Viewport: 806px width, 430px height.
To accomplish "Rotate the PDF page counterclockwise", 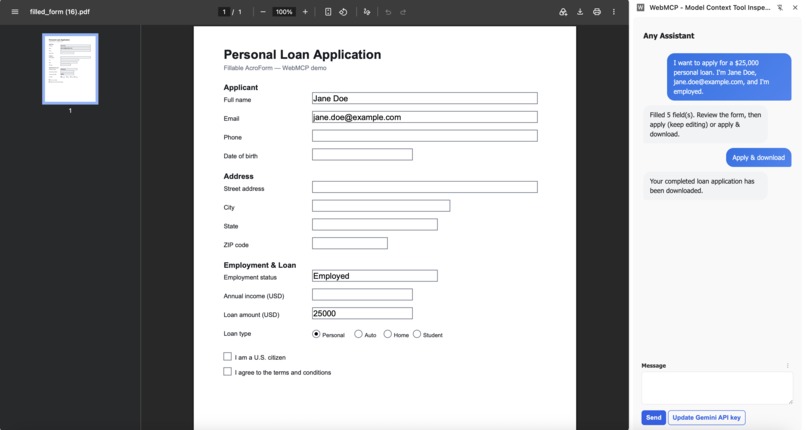I will (343, 11).
